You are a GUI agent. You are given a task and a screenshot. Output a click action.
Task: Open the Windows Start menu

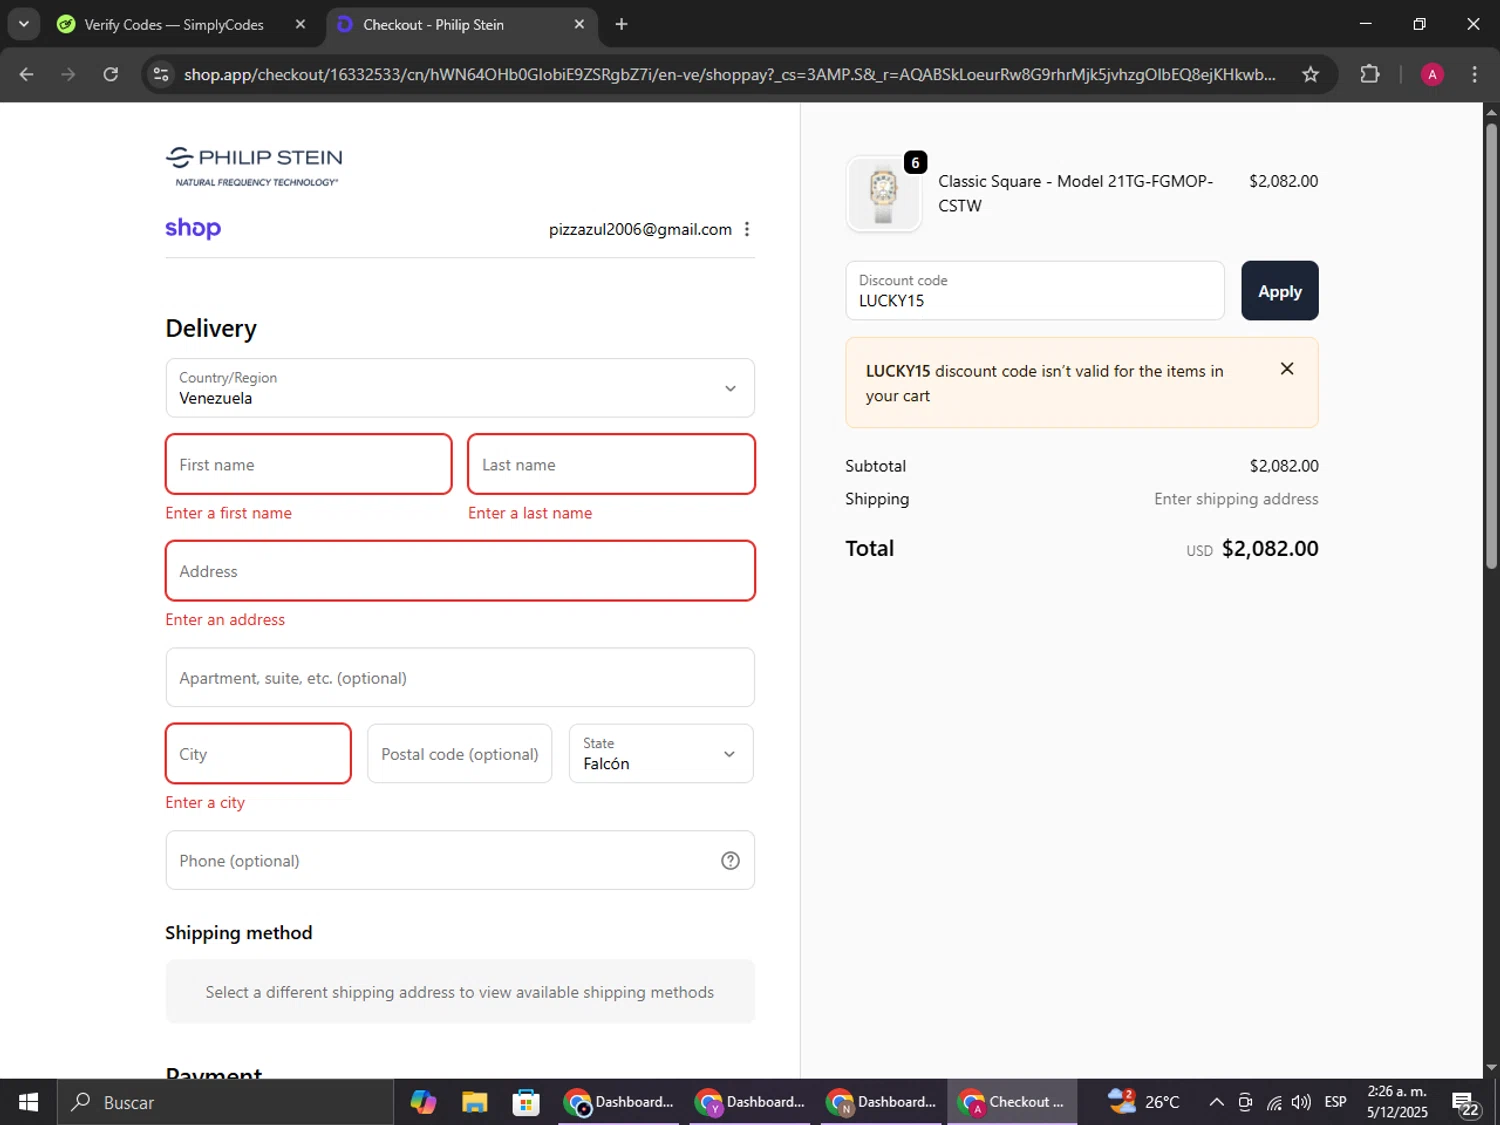[x=28, y=1102]
